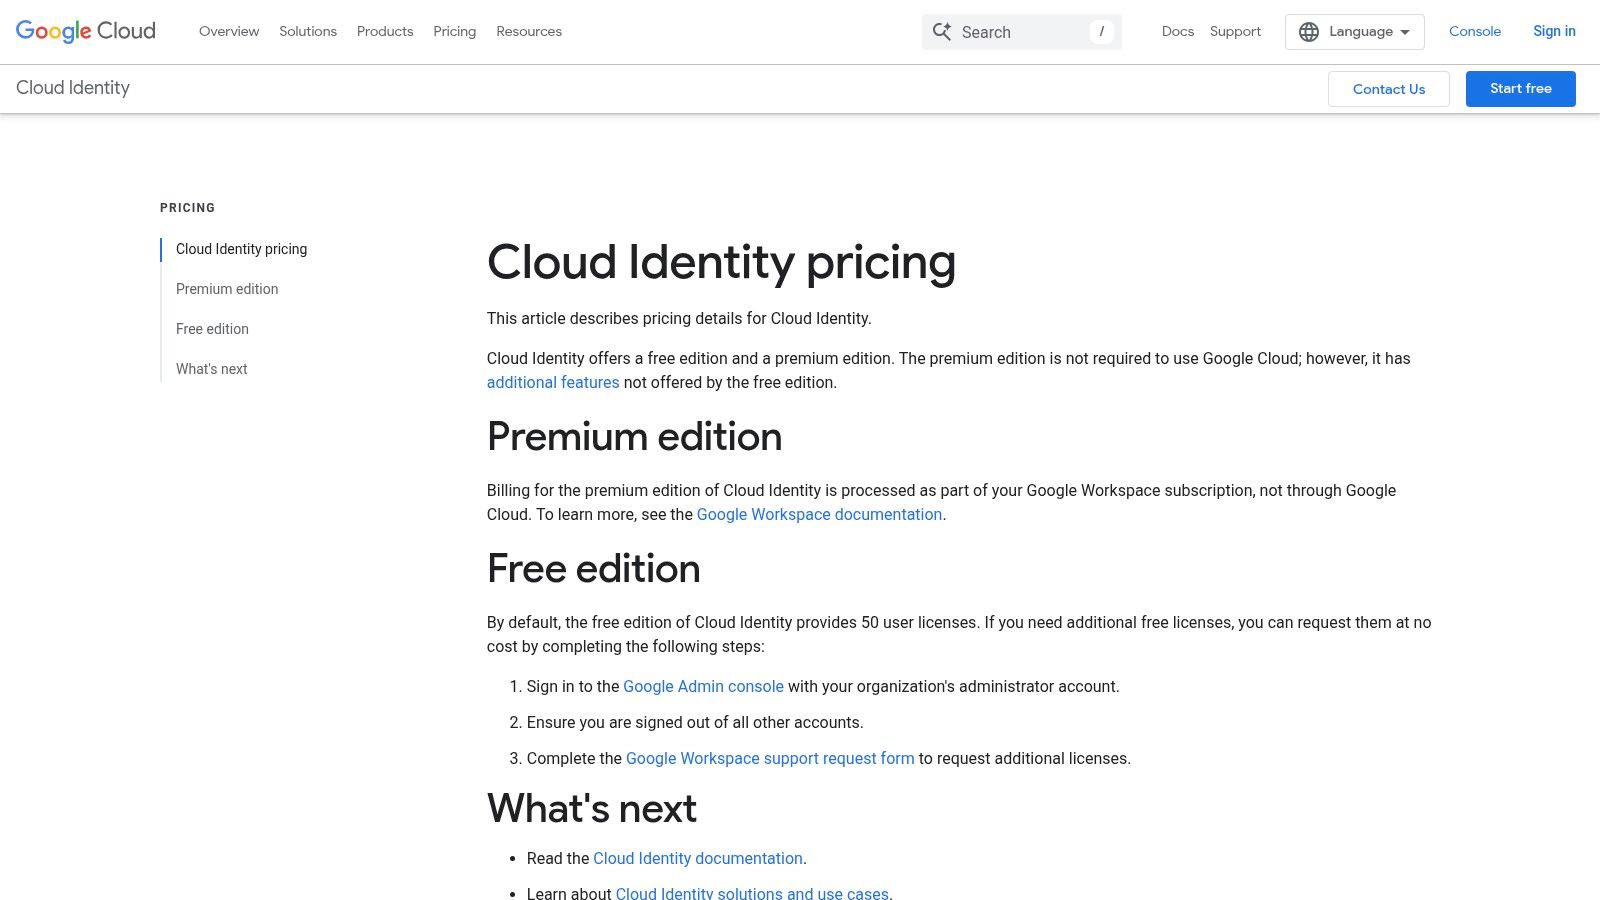Viewport: 1600px width, 900px height.
Task: Open Cloud Identity solutions and use cases link
Action: pos(752,893)
